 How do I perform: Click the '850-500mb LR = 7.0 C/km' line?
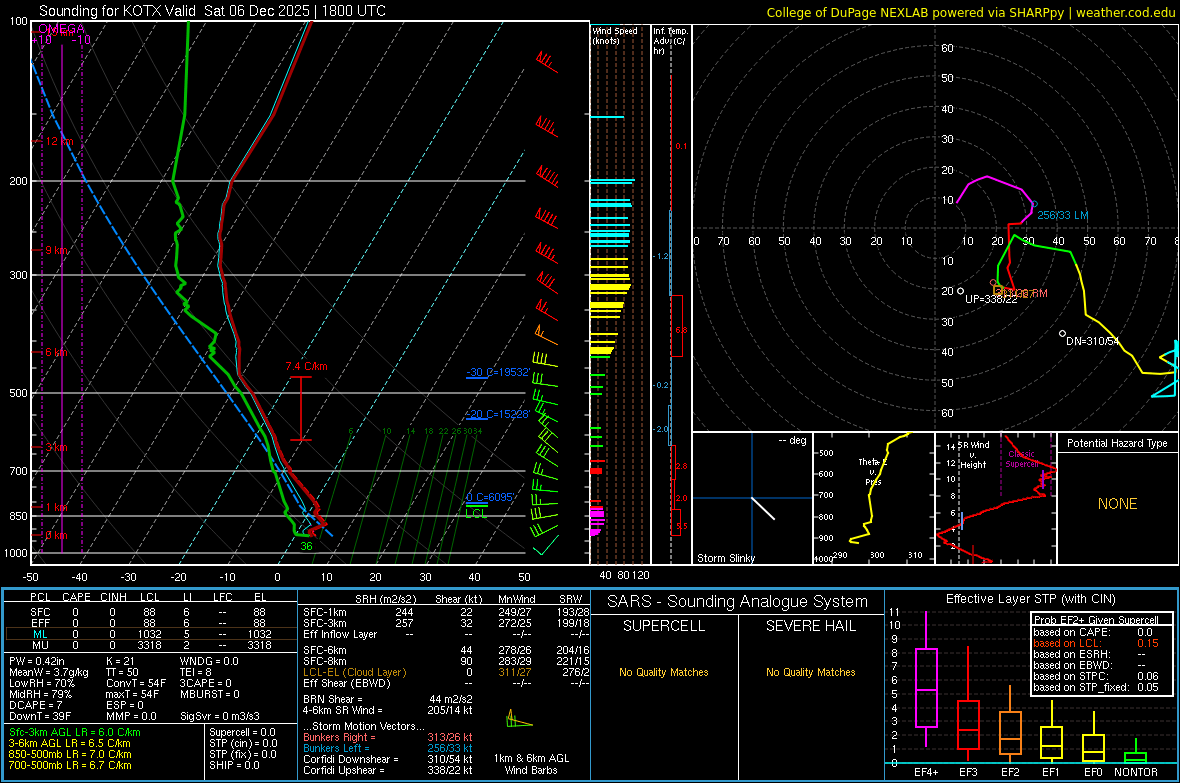[x=70, y=754]
